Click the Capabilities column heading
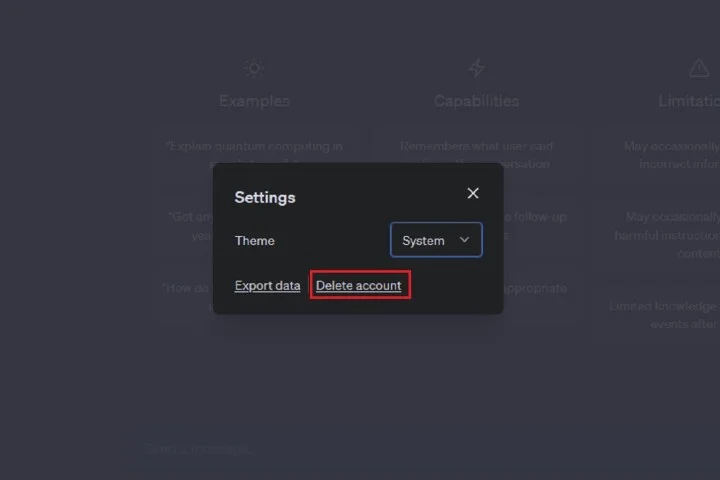The width and height of the screenshot is (720, 480). point(477,101)
